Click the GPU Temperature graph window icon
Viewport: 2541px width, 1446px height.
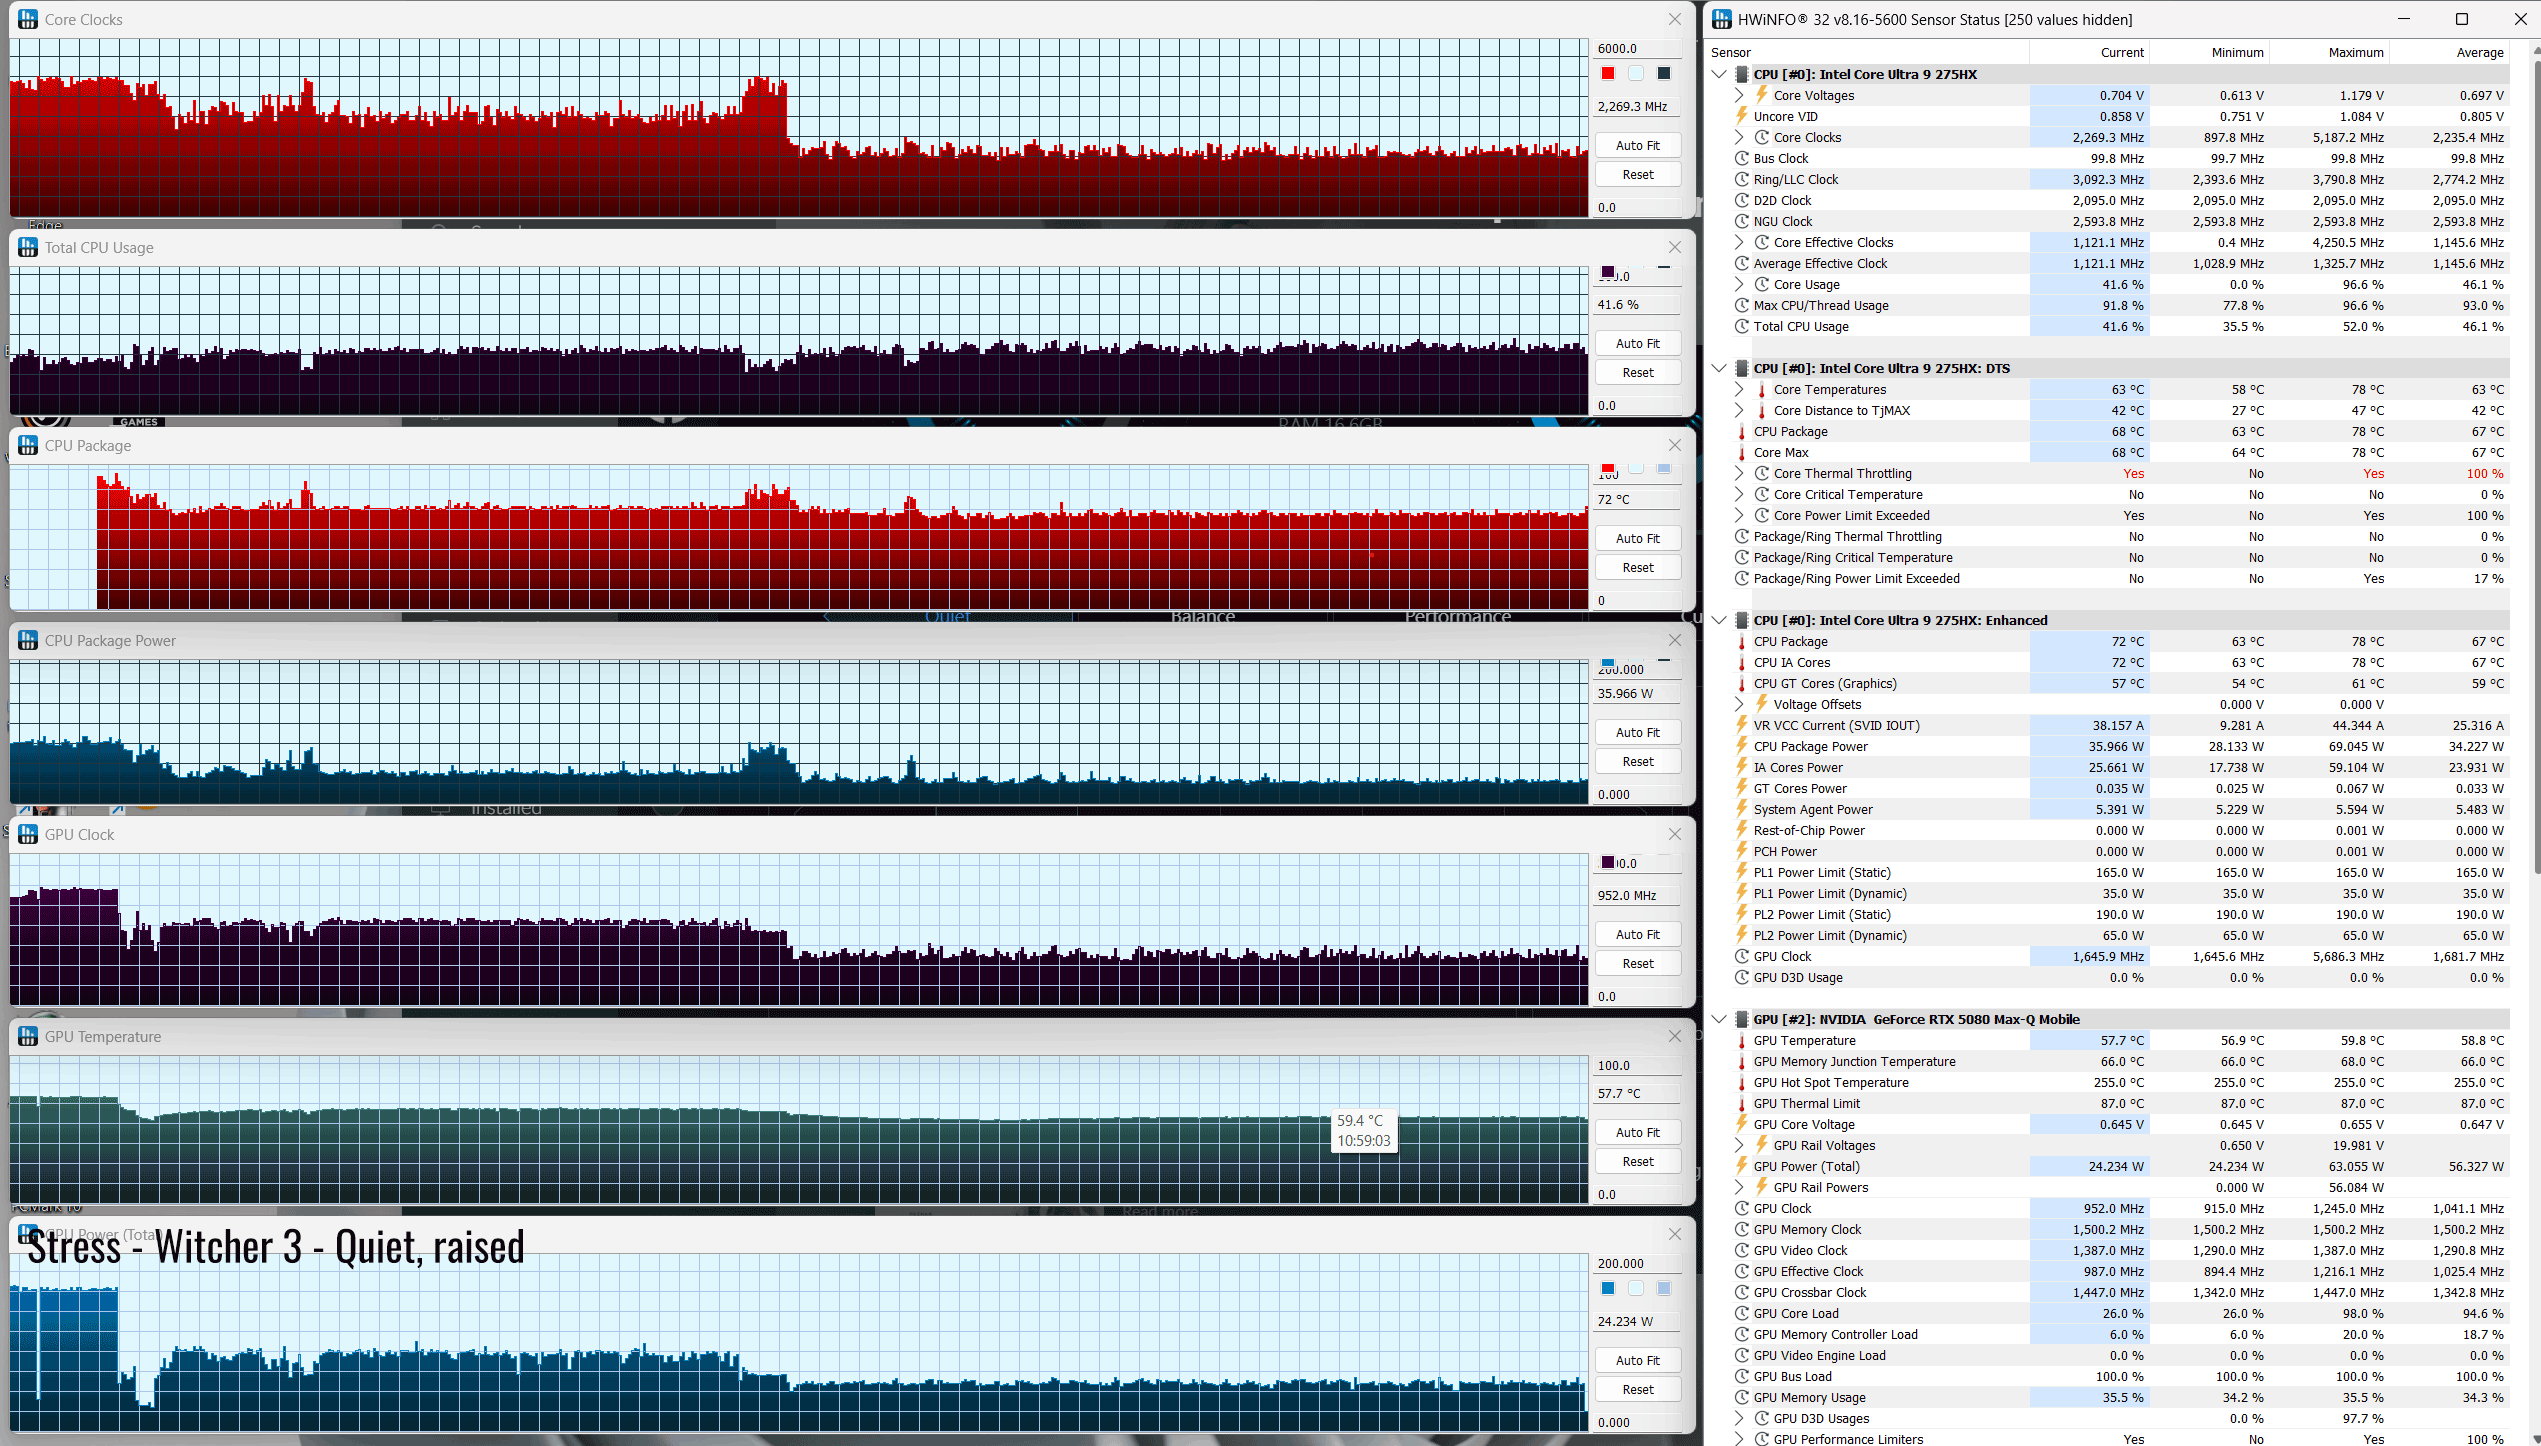pos(28,1036)
